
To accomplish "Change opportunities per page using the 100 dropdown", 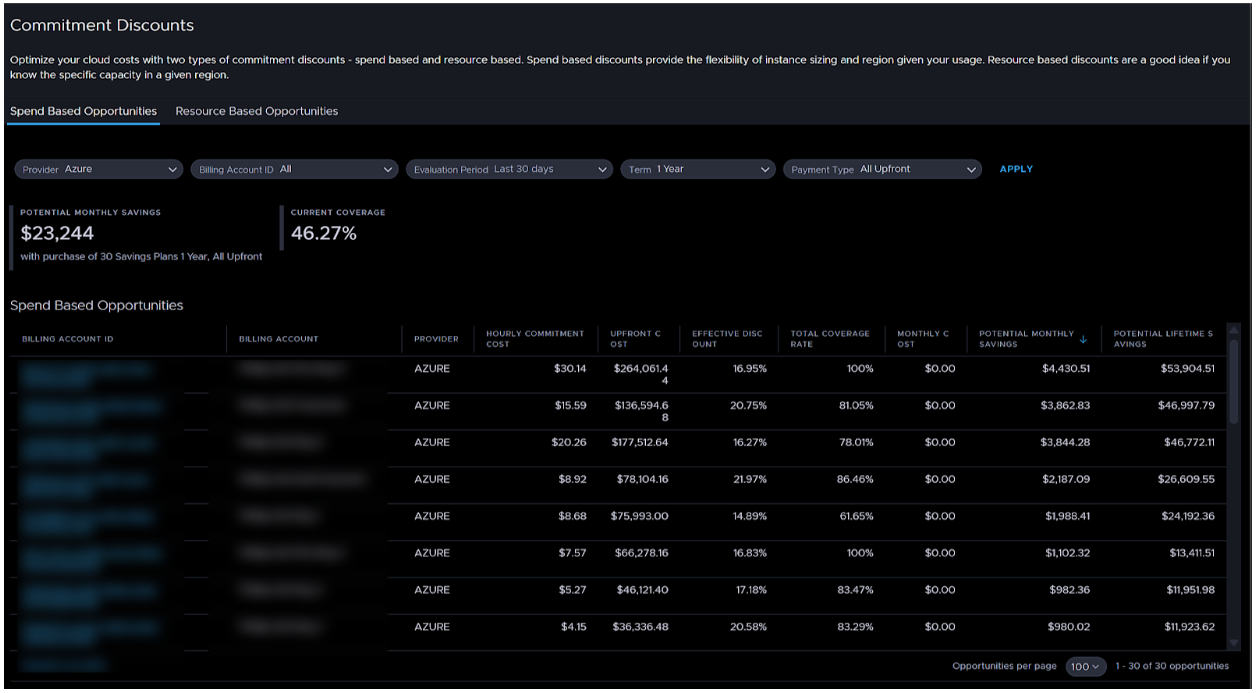I will tap(1085, 666).
